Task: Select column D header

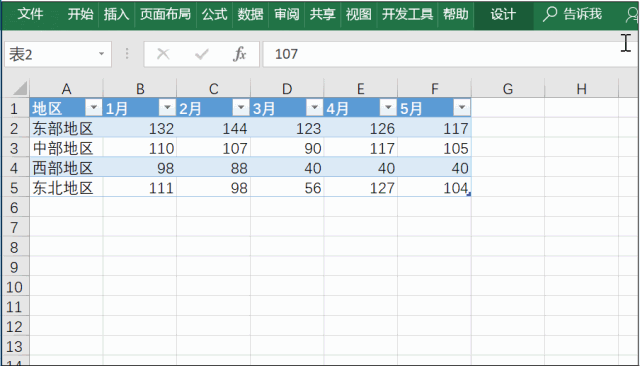Action: click(x=287, y=89)
